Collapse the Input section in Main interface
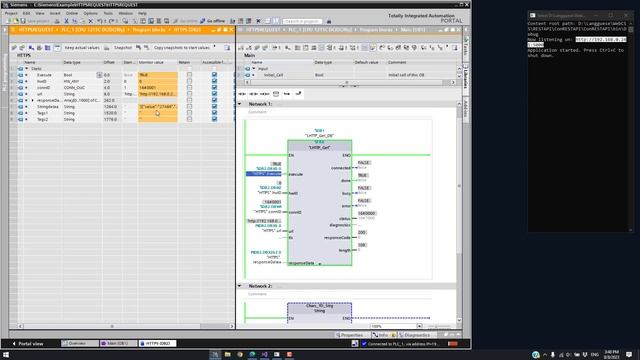Viewport: 640px width, 360px height. tap(253, 69)
